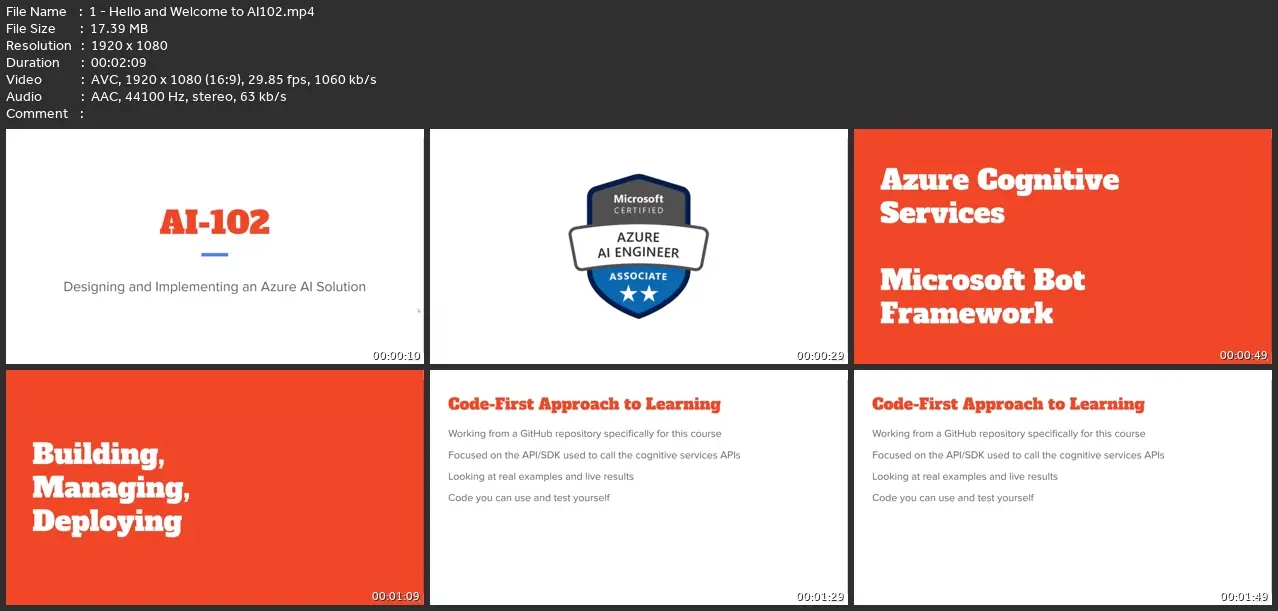Screen dimensions: 1278x611
Task: Click 'Designing and Implementing an Azure AI Solution'
Action: (215, 287)
